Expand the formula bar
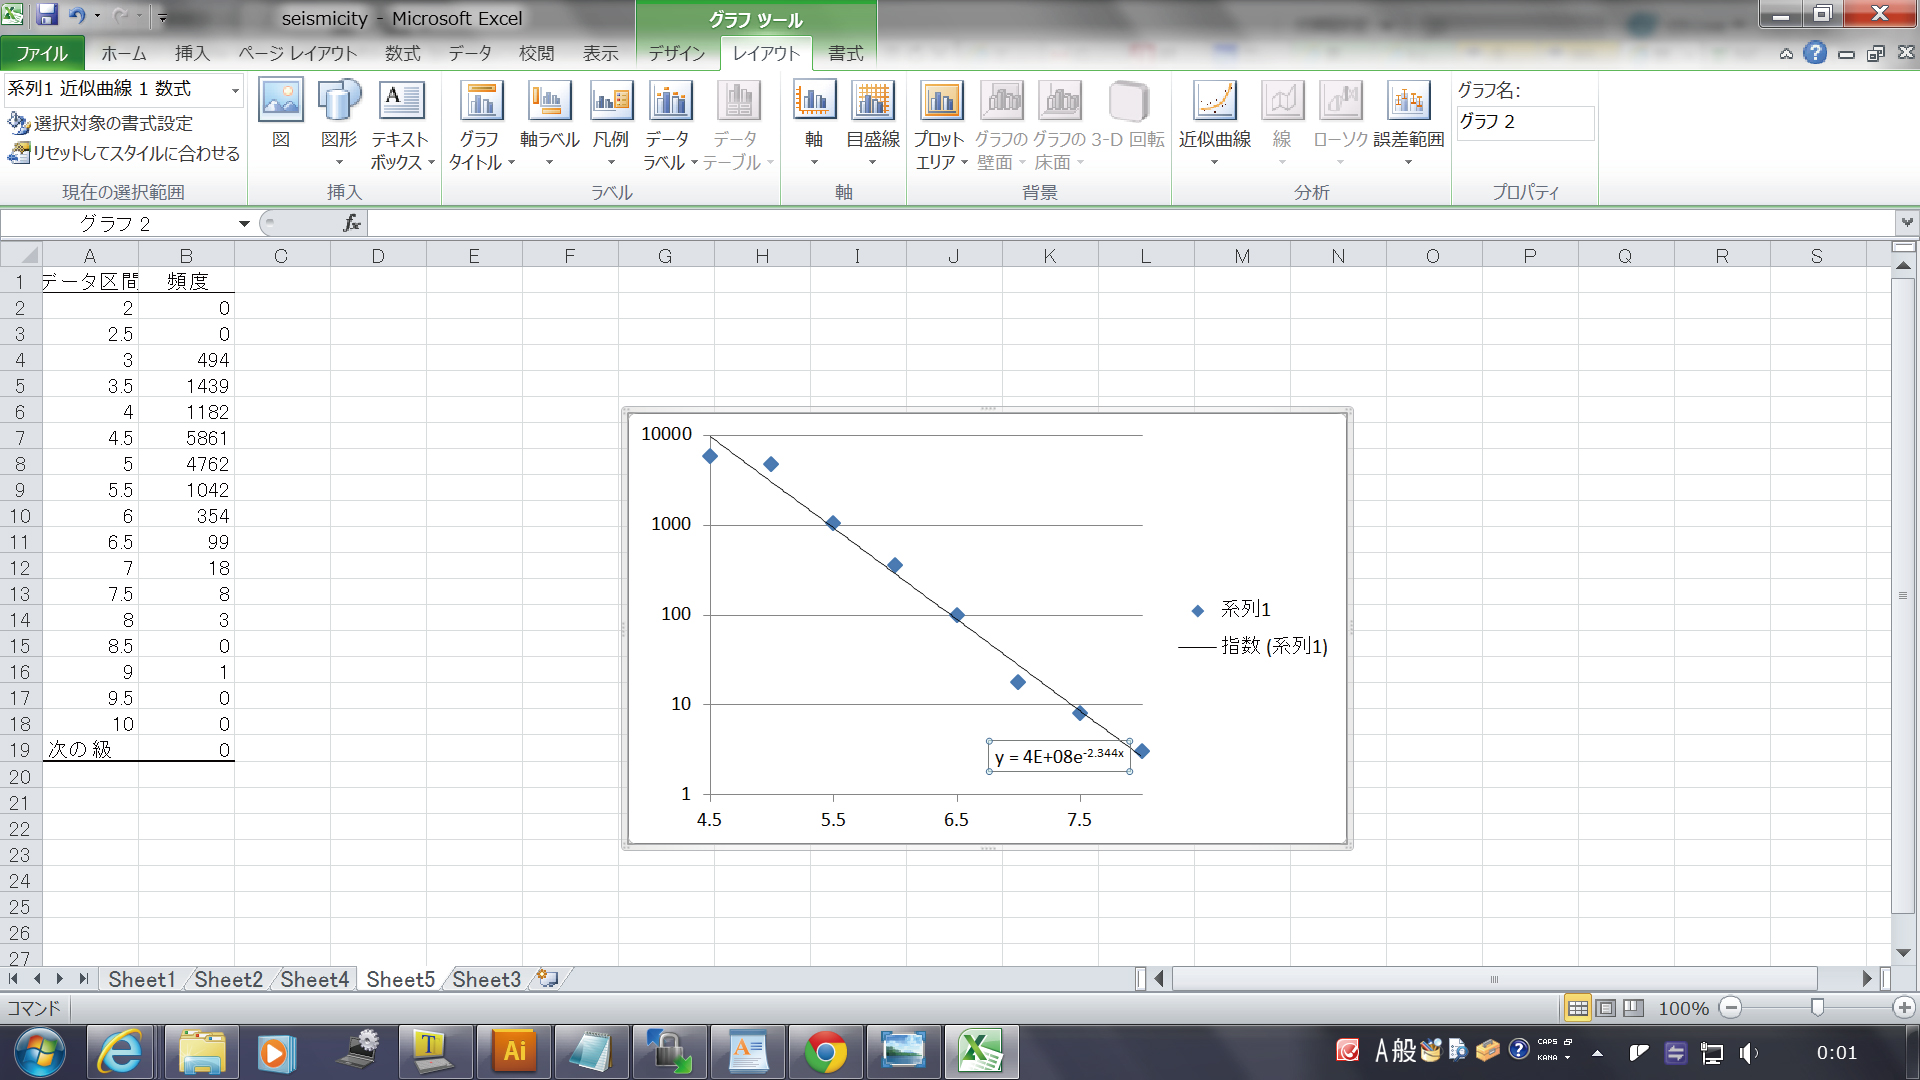 coord(1907,223)
